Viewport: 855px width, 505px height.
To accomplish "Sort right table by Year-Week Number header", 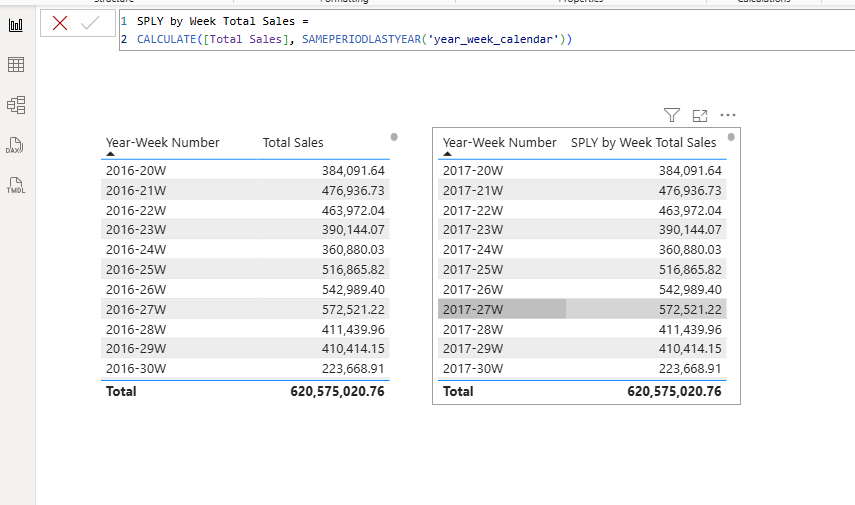I will tap(499, 142).
